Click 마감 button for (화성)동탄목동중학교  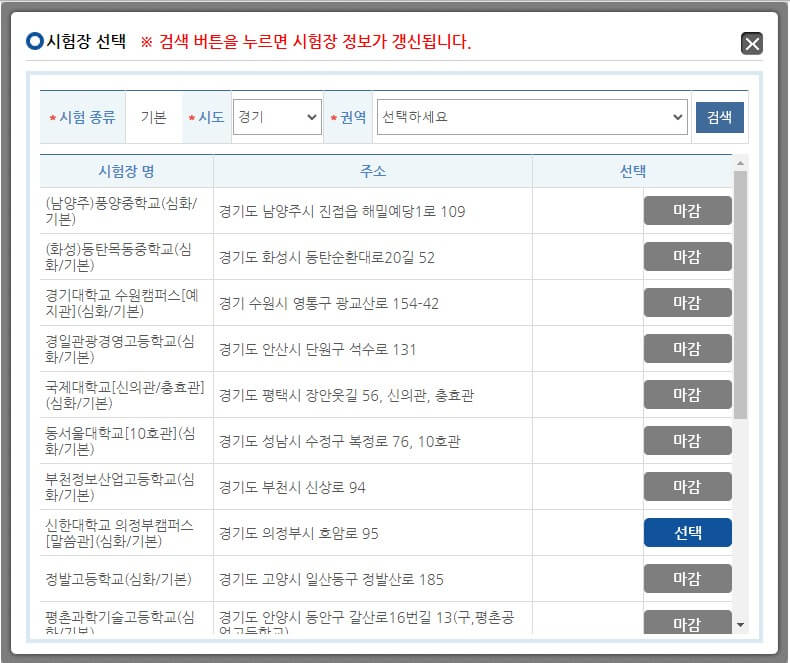(x=688, y=256)
